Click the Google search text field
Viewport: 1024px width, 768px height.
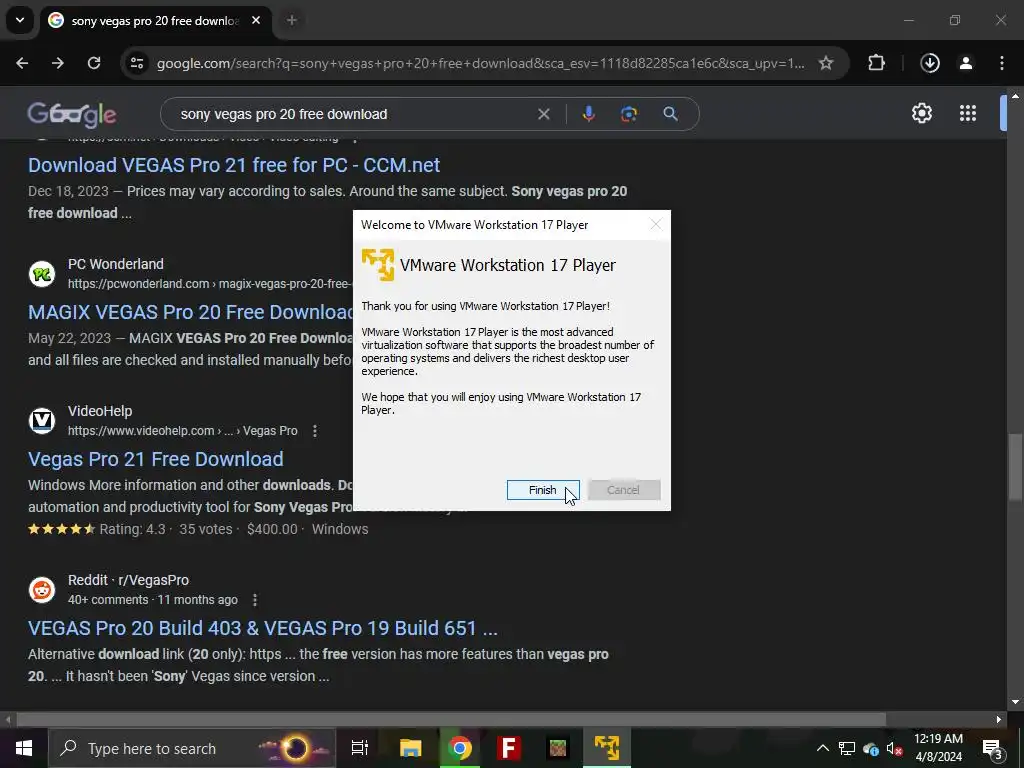click(353, 114)
